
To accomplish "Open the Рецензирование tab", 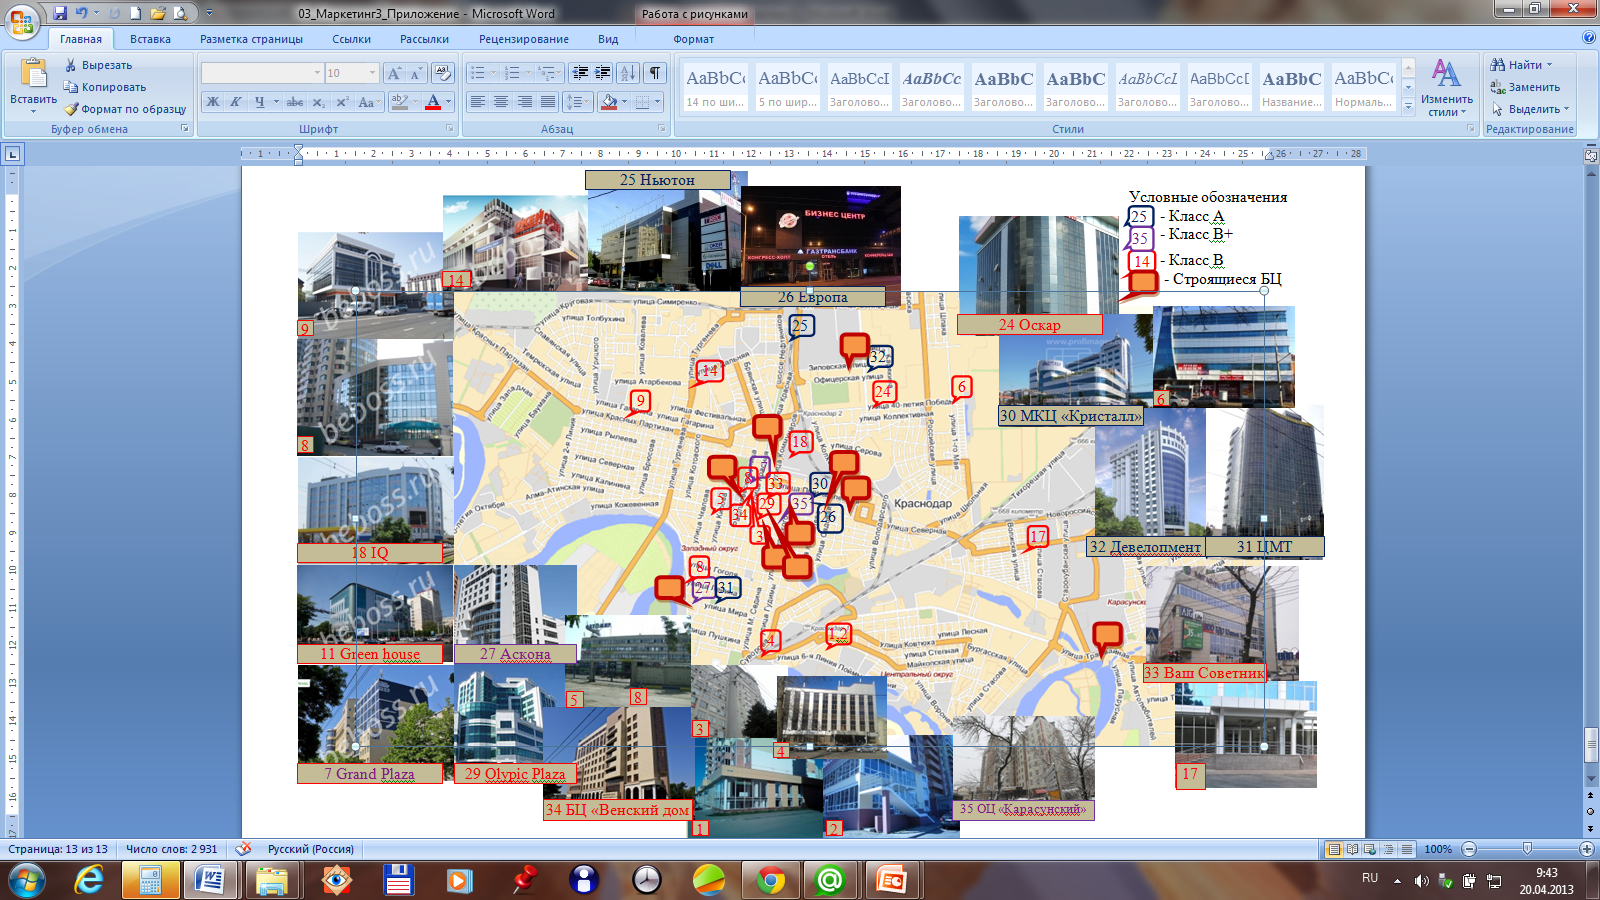I will click(523, 39).
